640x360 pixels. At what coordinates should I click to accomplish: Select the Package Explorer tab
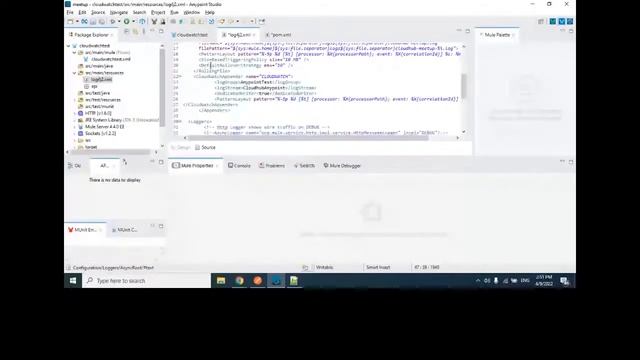click(91, 35)
